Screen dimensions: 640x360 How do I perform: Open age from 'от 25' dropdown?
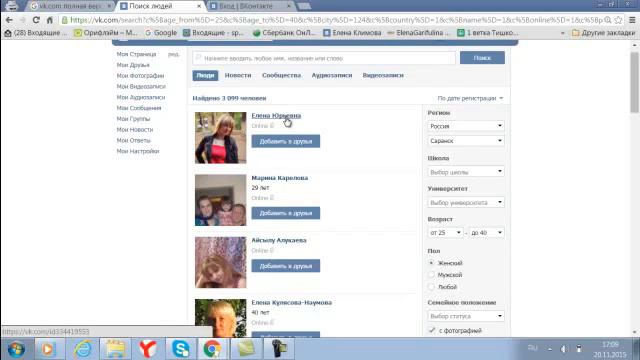coord(445,233)
